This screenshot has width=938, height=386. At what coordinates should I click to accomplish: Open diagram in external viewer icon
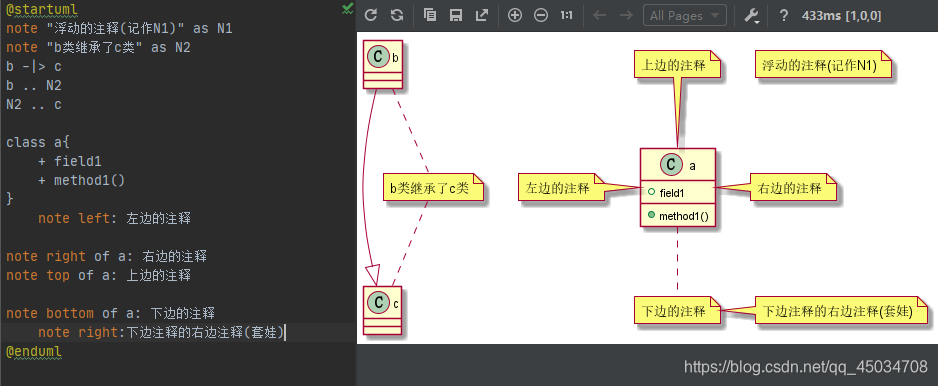coord(482,15)
